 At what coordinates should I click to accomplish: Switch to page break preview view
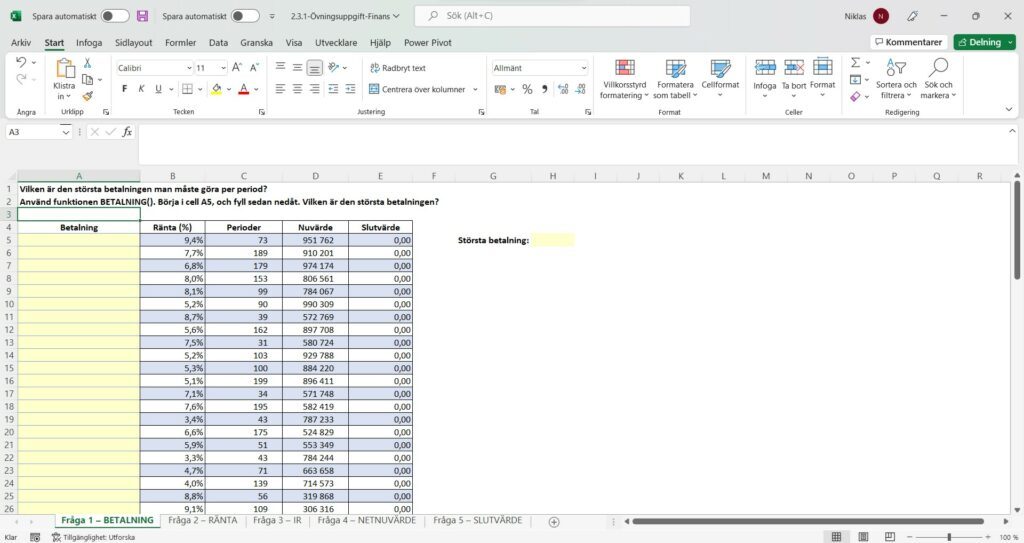[889, 536]
